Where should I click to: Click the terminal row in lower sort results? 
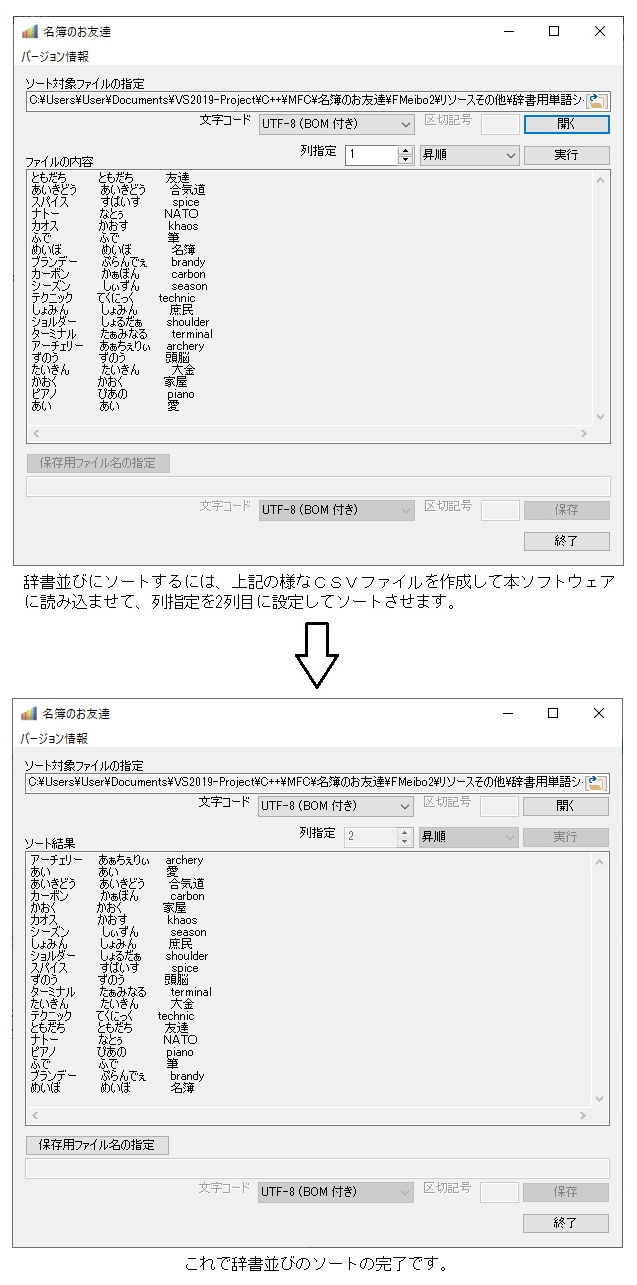click(x=121, y=992)
